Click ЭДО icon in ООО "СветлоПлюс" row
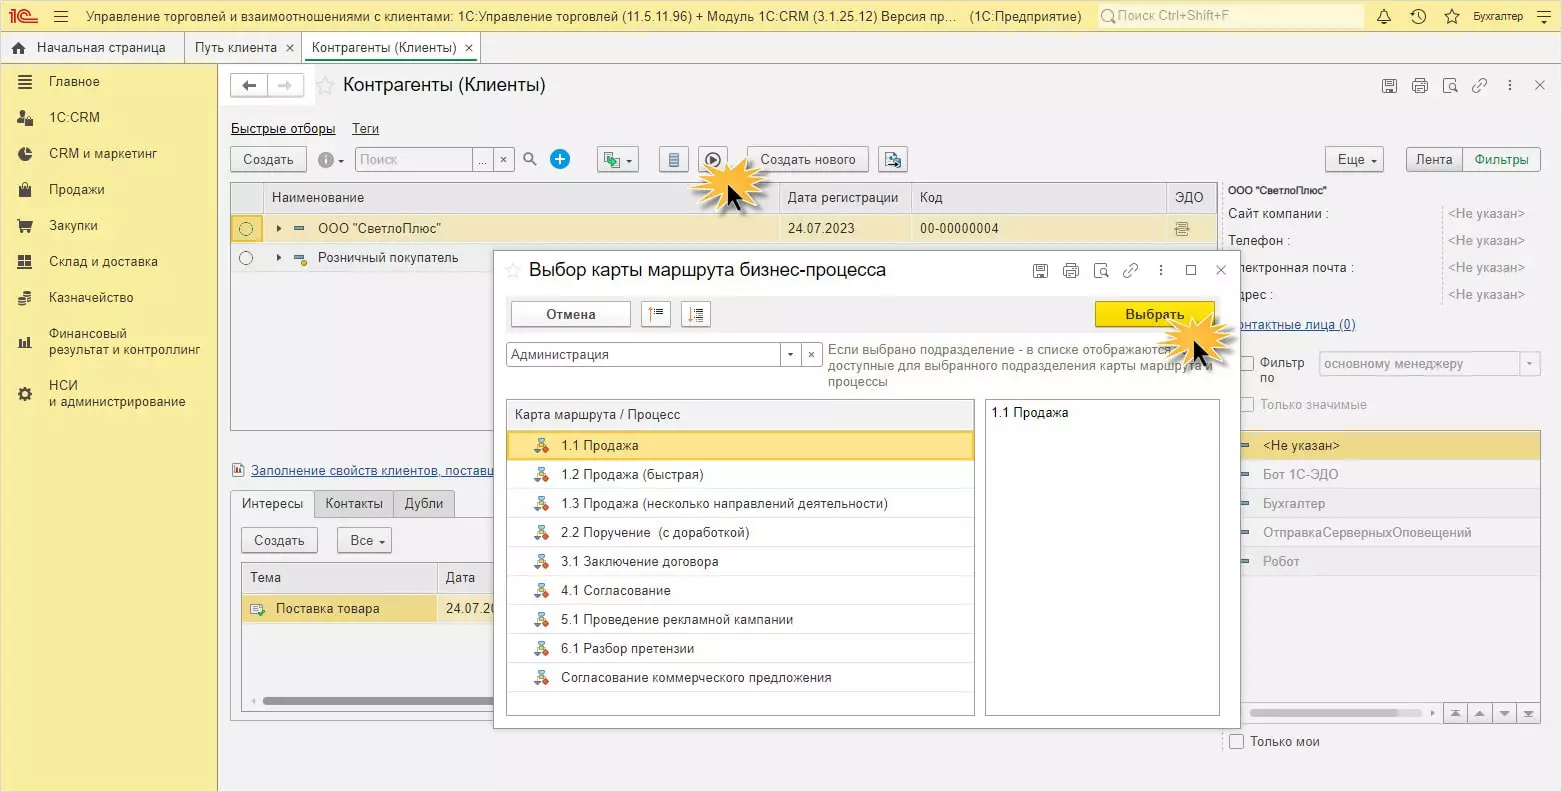This screenshot has height=792, width=1562. tap(1182, 229)
